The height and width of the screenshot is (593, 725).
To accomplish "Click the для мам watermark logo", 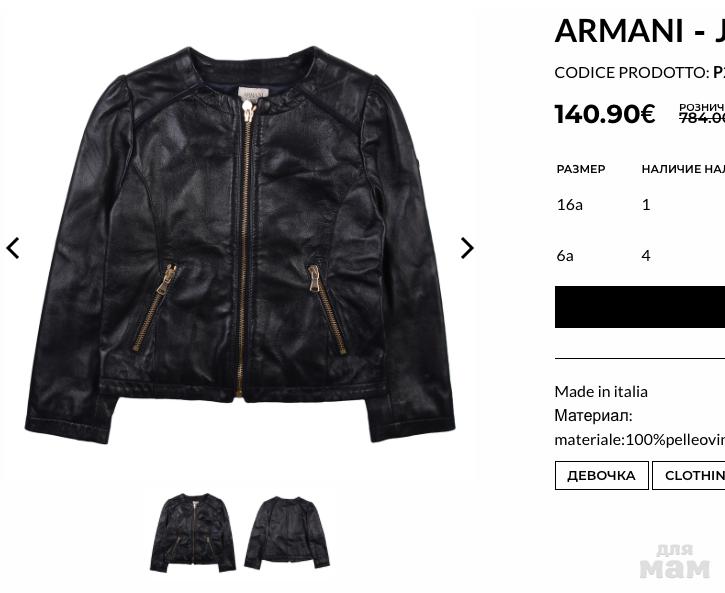I will (675, 562).
